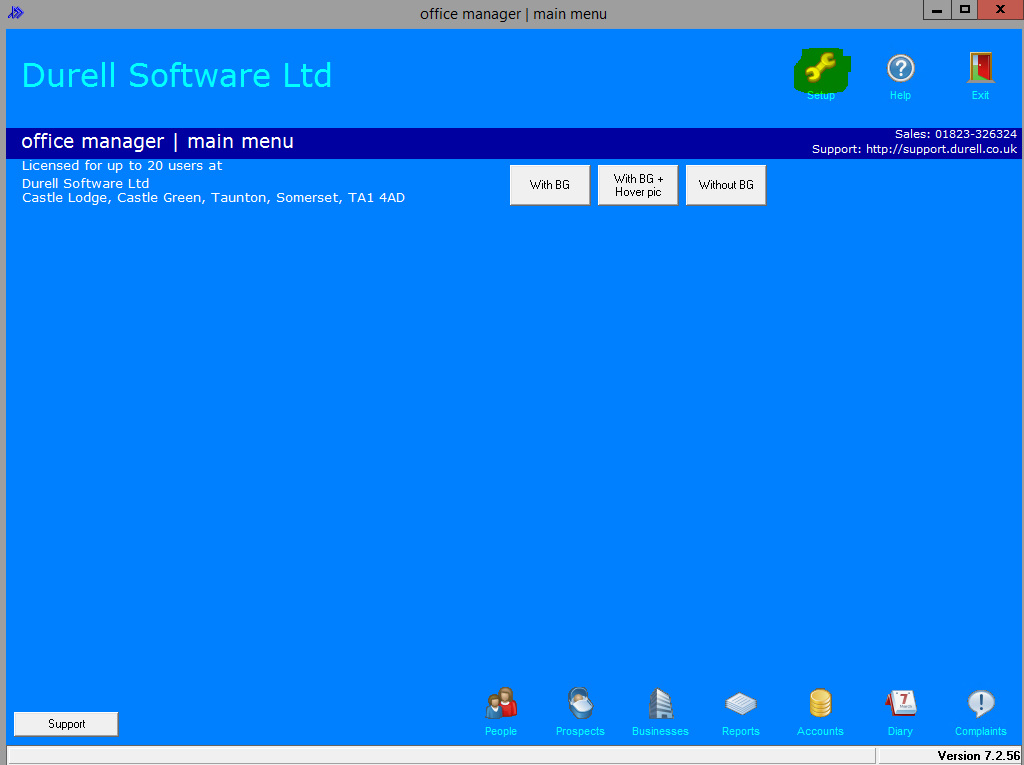Maximize the office manager window
This screenshot has width=1024, height=765.
[x=965, y=10]
